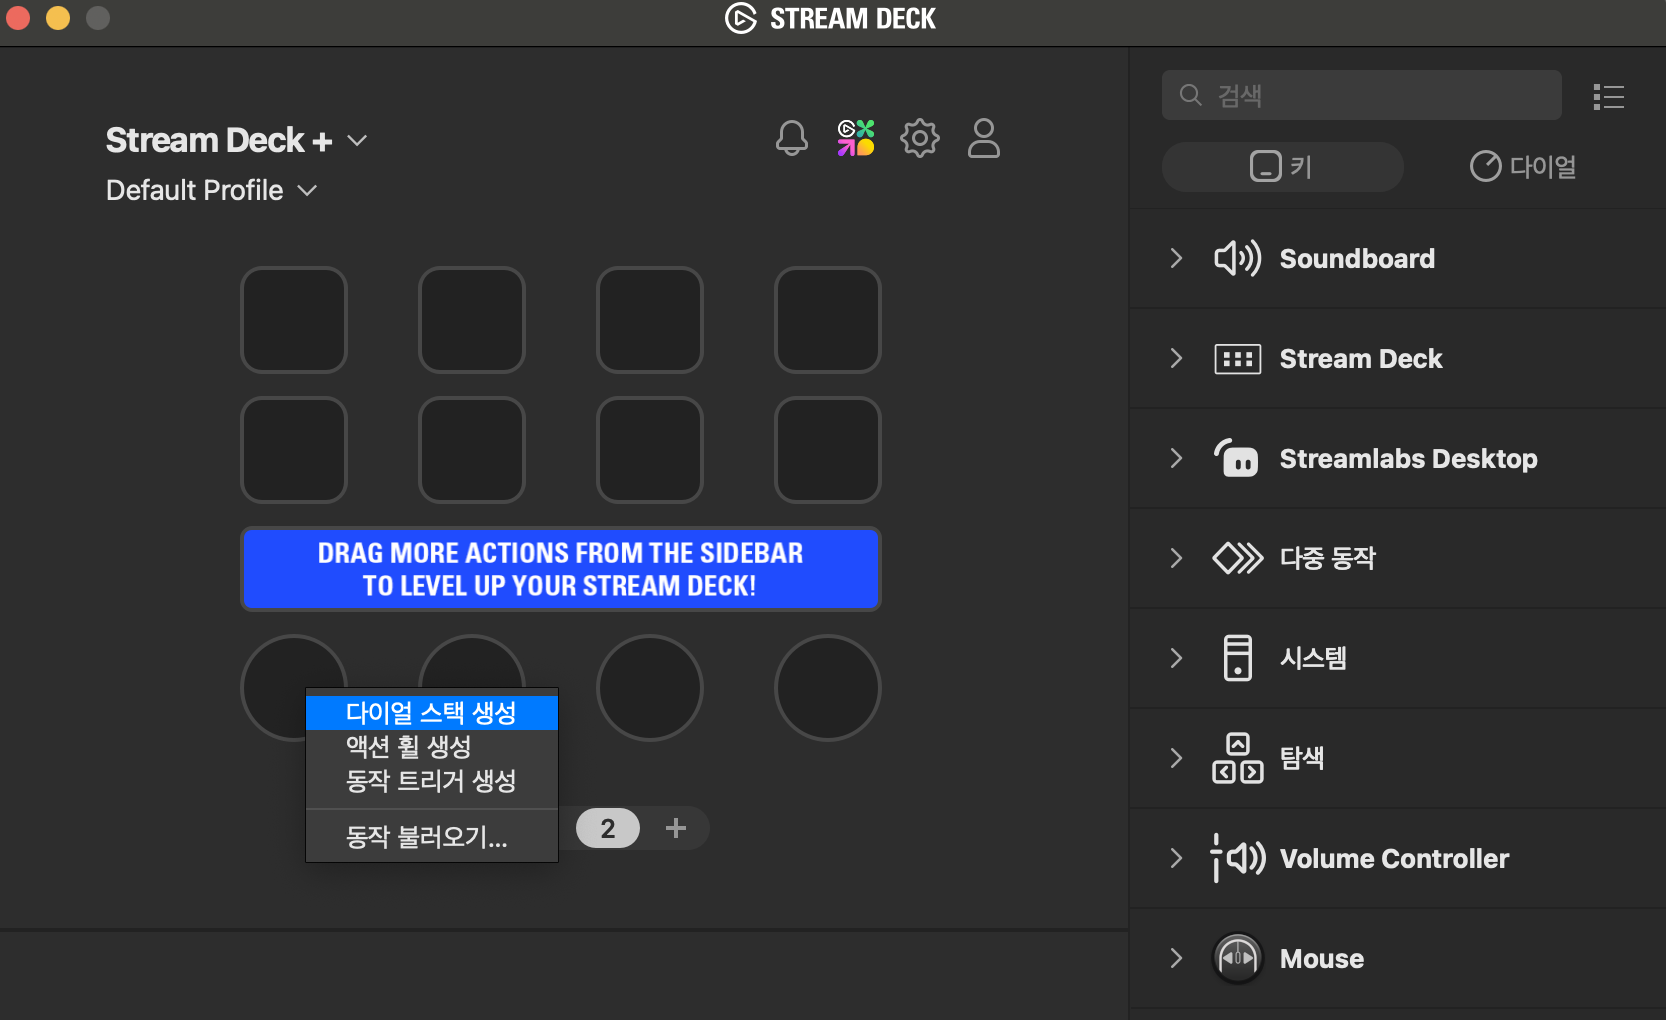Choose 동작 불러오기... from context menu
1666x1020 pixels.
pos(432,837)
